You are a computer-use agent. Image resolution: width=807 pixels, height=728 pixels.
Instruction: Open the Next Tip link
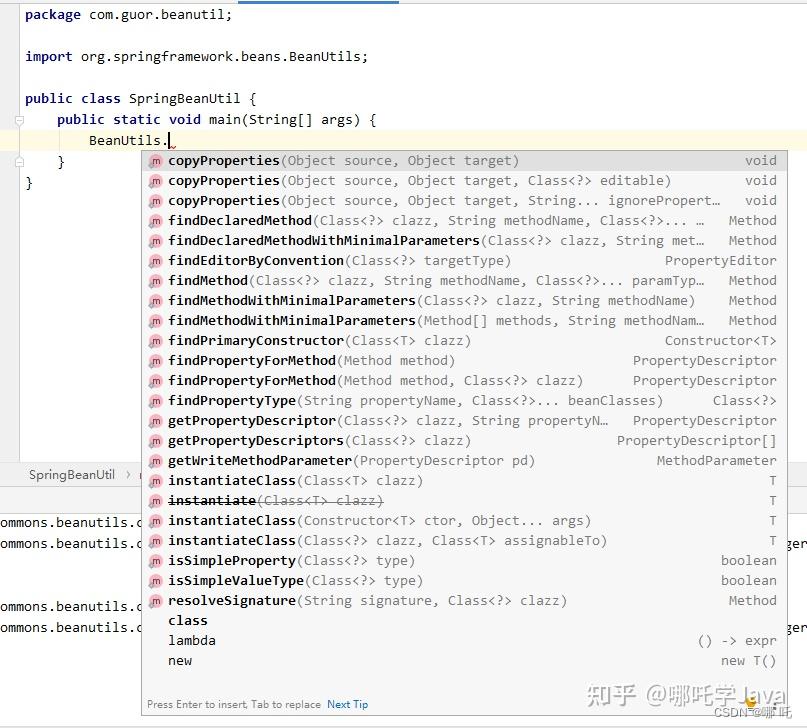(347, 704)
